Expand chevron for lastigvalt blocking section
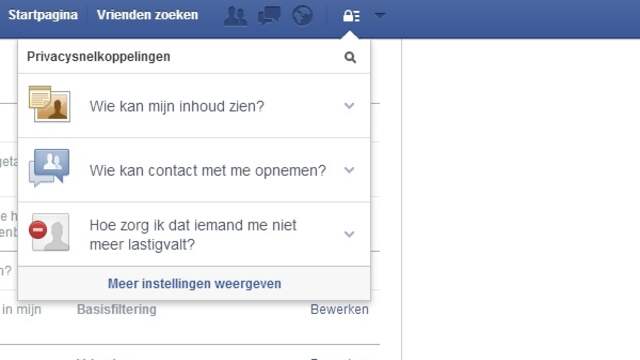640x360 pixels. [349, 234]
